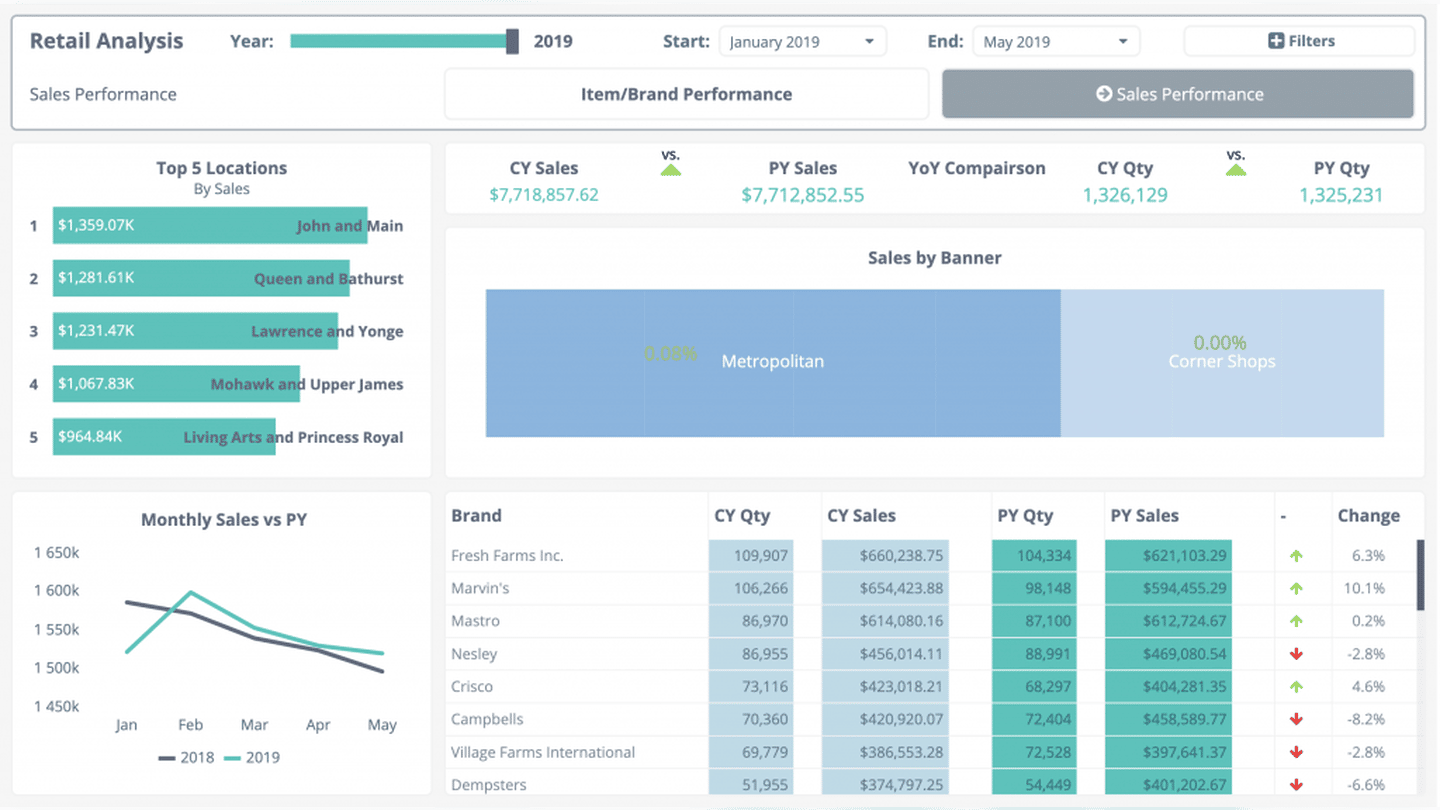Screen dimensions: 1440x810
Task: Click the red down arrow for Campbells
Action: pos(1296,719)
